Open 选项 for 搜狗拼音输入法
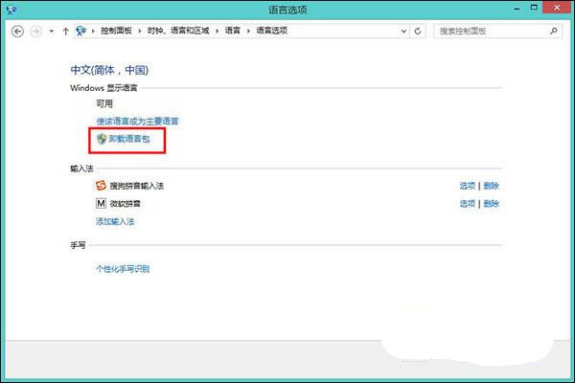The width and height of the screenshot is (575, 383). click(x=468, y=186)
